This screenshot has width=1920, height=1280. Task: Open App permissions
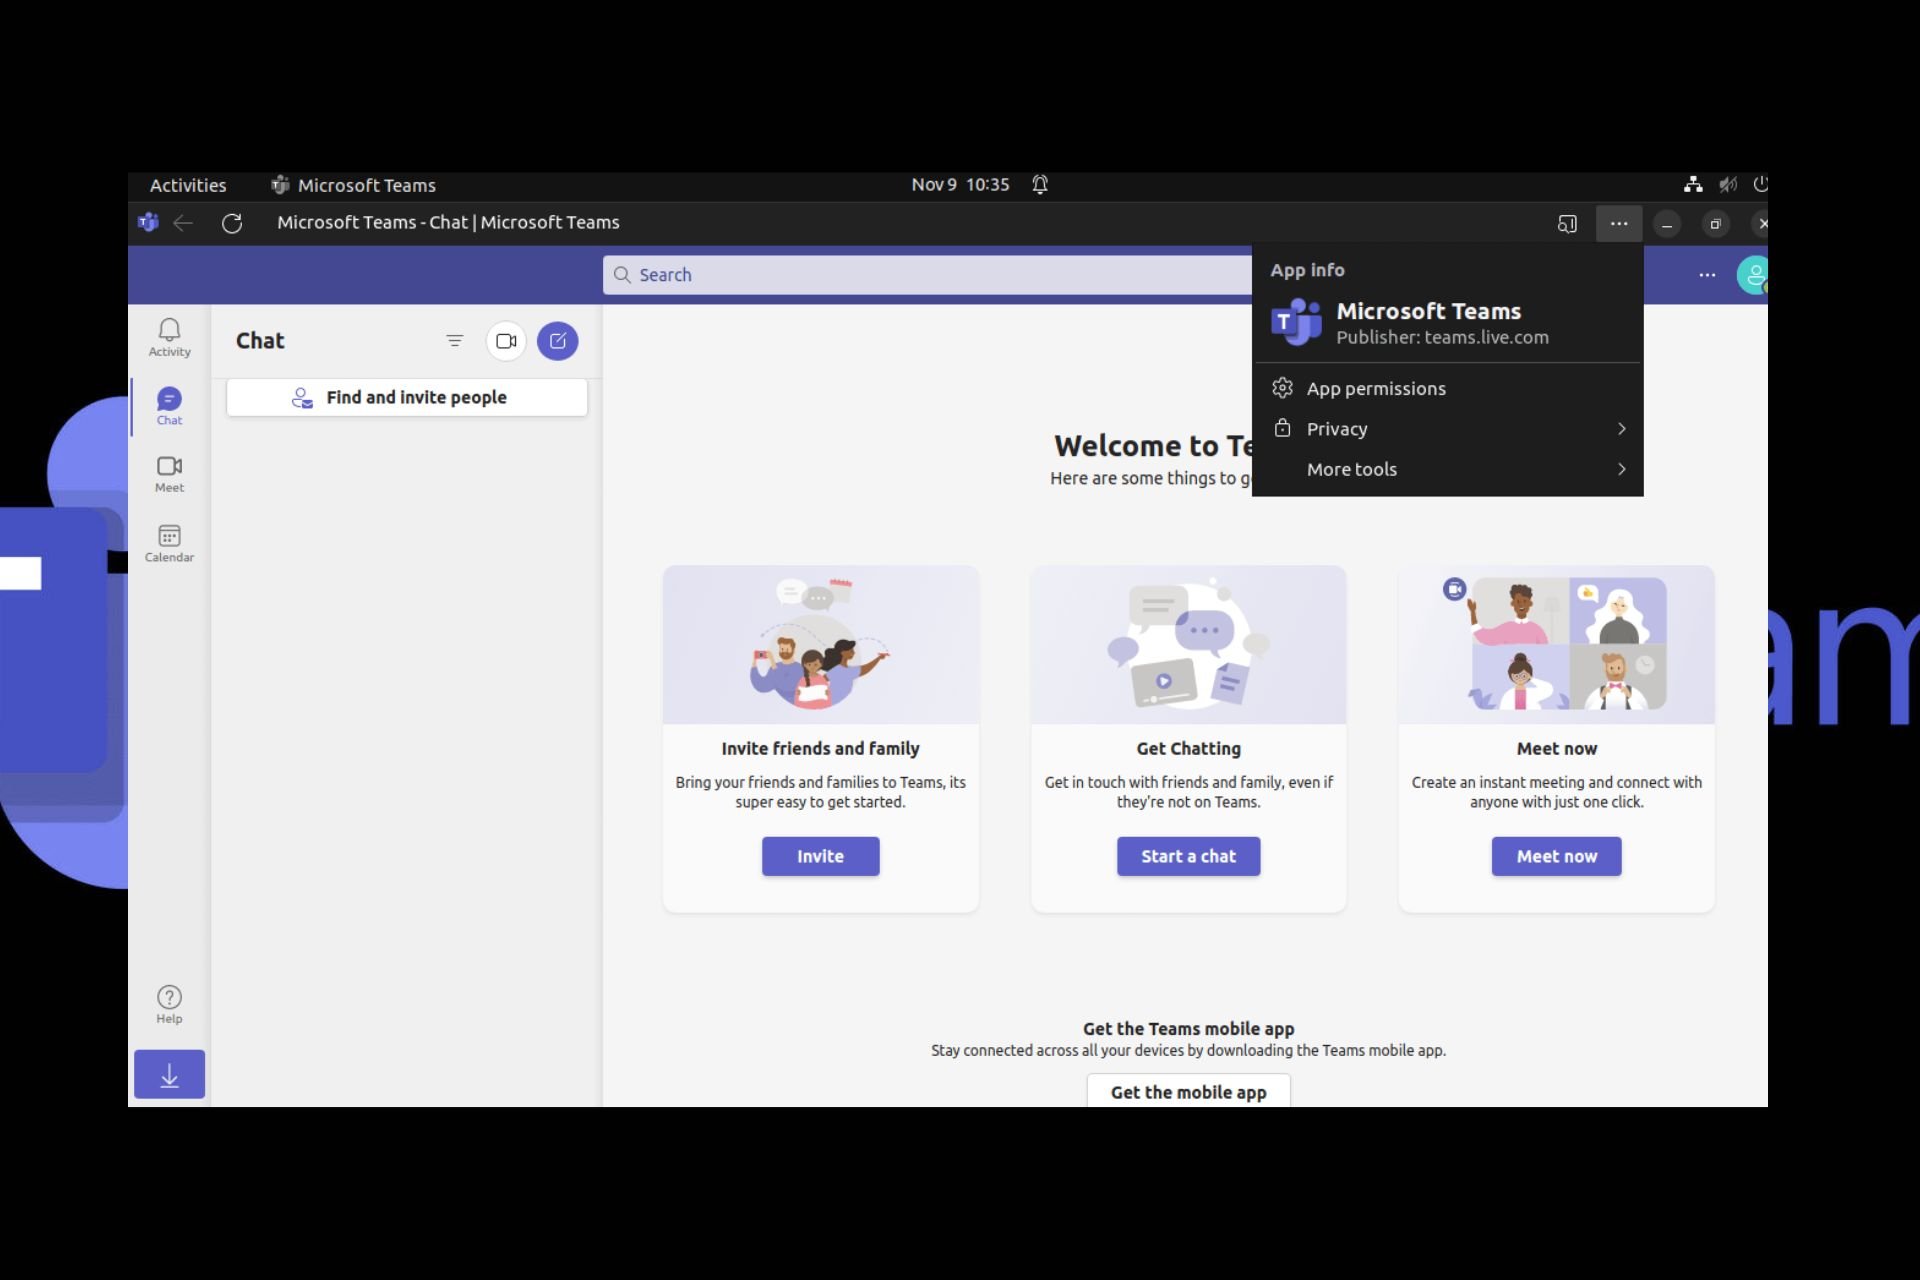(1447, 388)
